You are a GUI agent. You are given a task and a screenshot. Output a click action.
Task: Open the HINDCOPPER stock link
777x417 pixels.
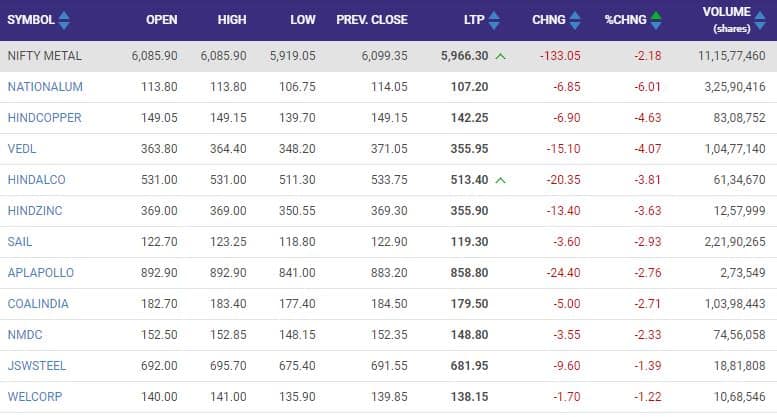(x=44, y=118)
